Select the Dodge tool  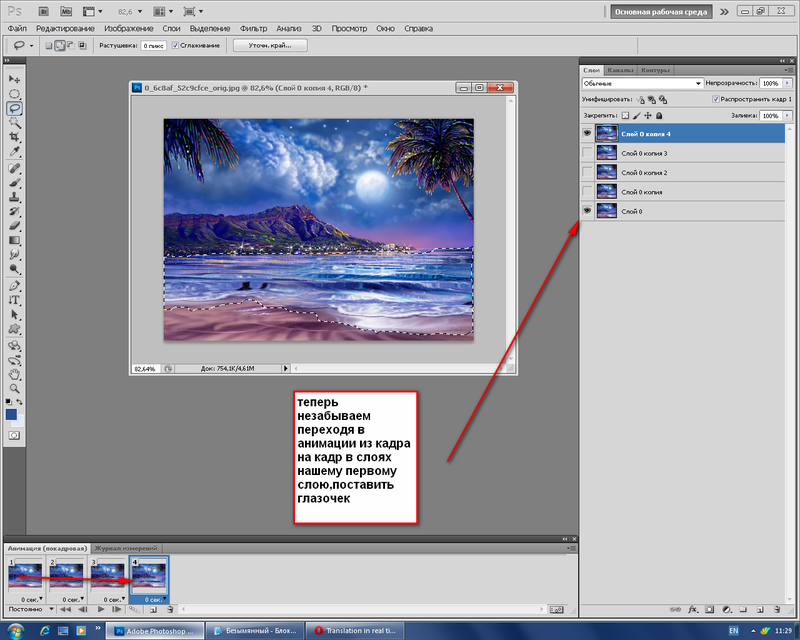14,269
